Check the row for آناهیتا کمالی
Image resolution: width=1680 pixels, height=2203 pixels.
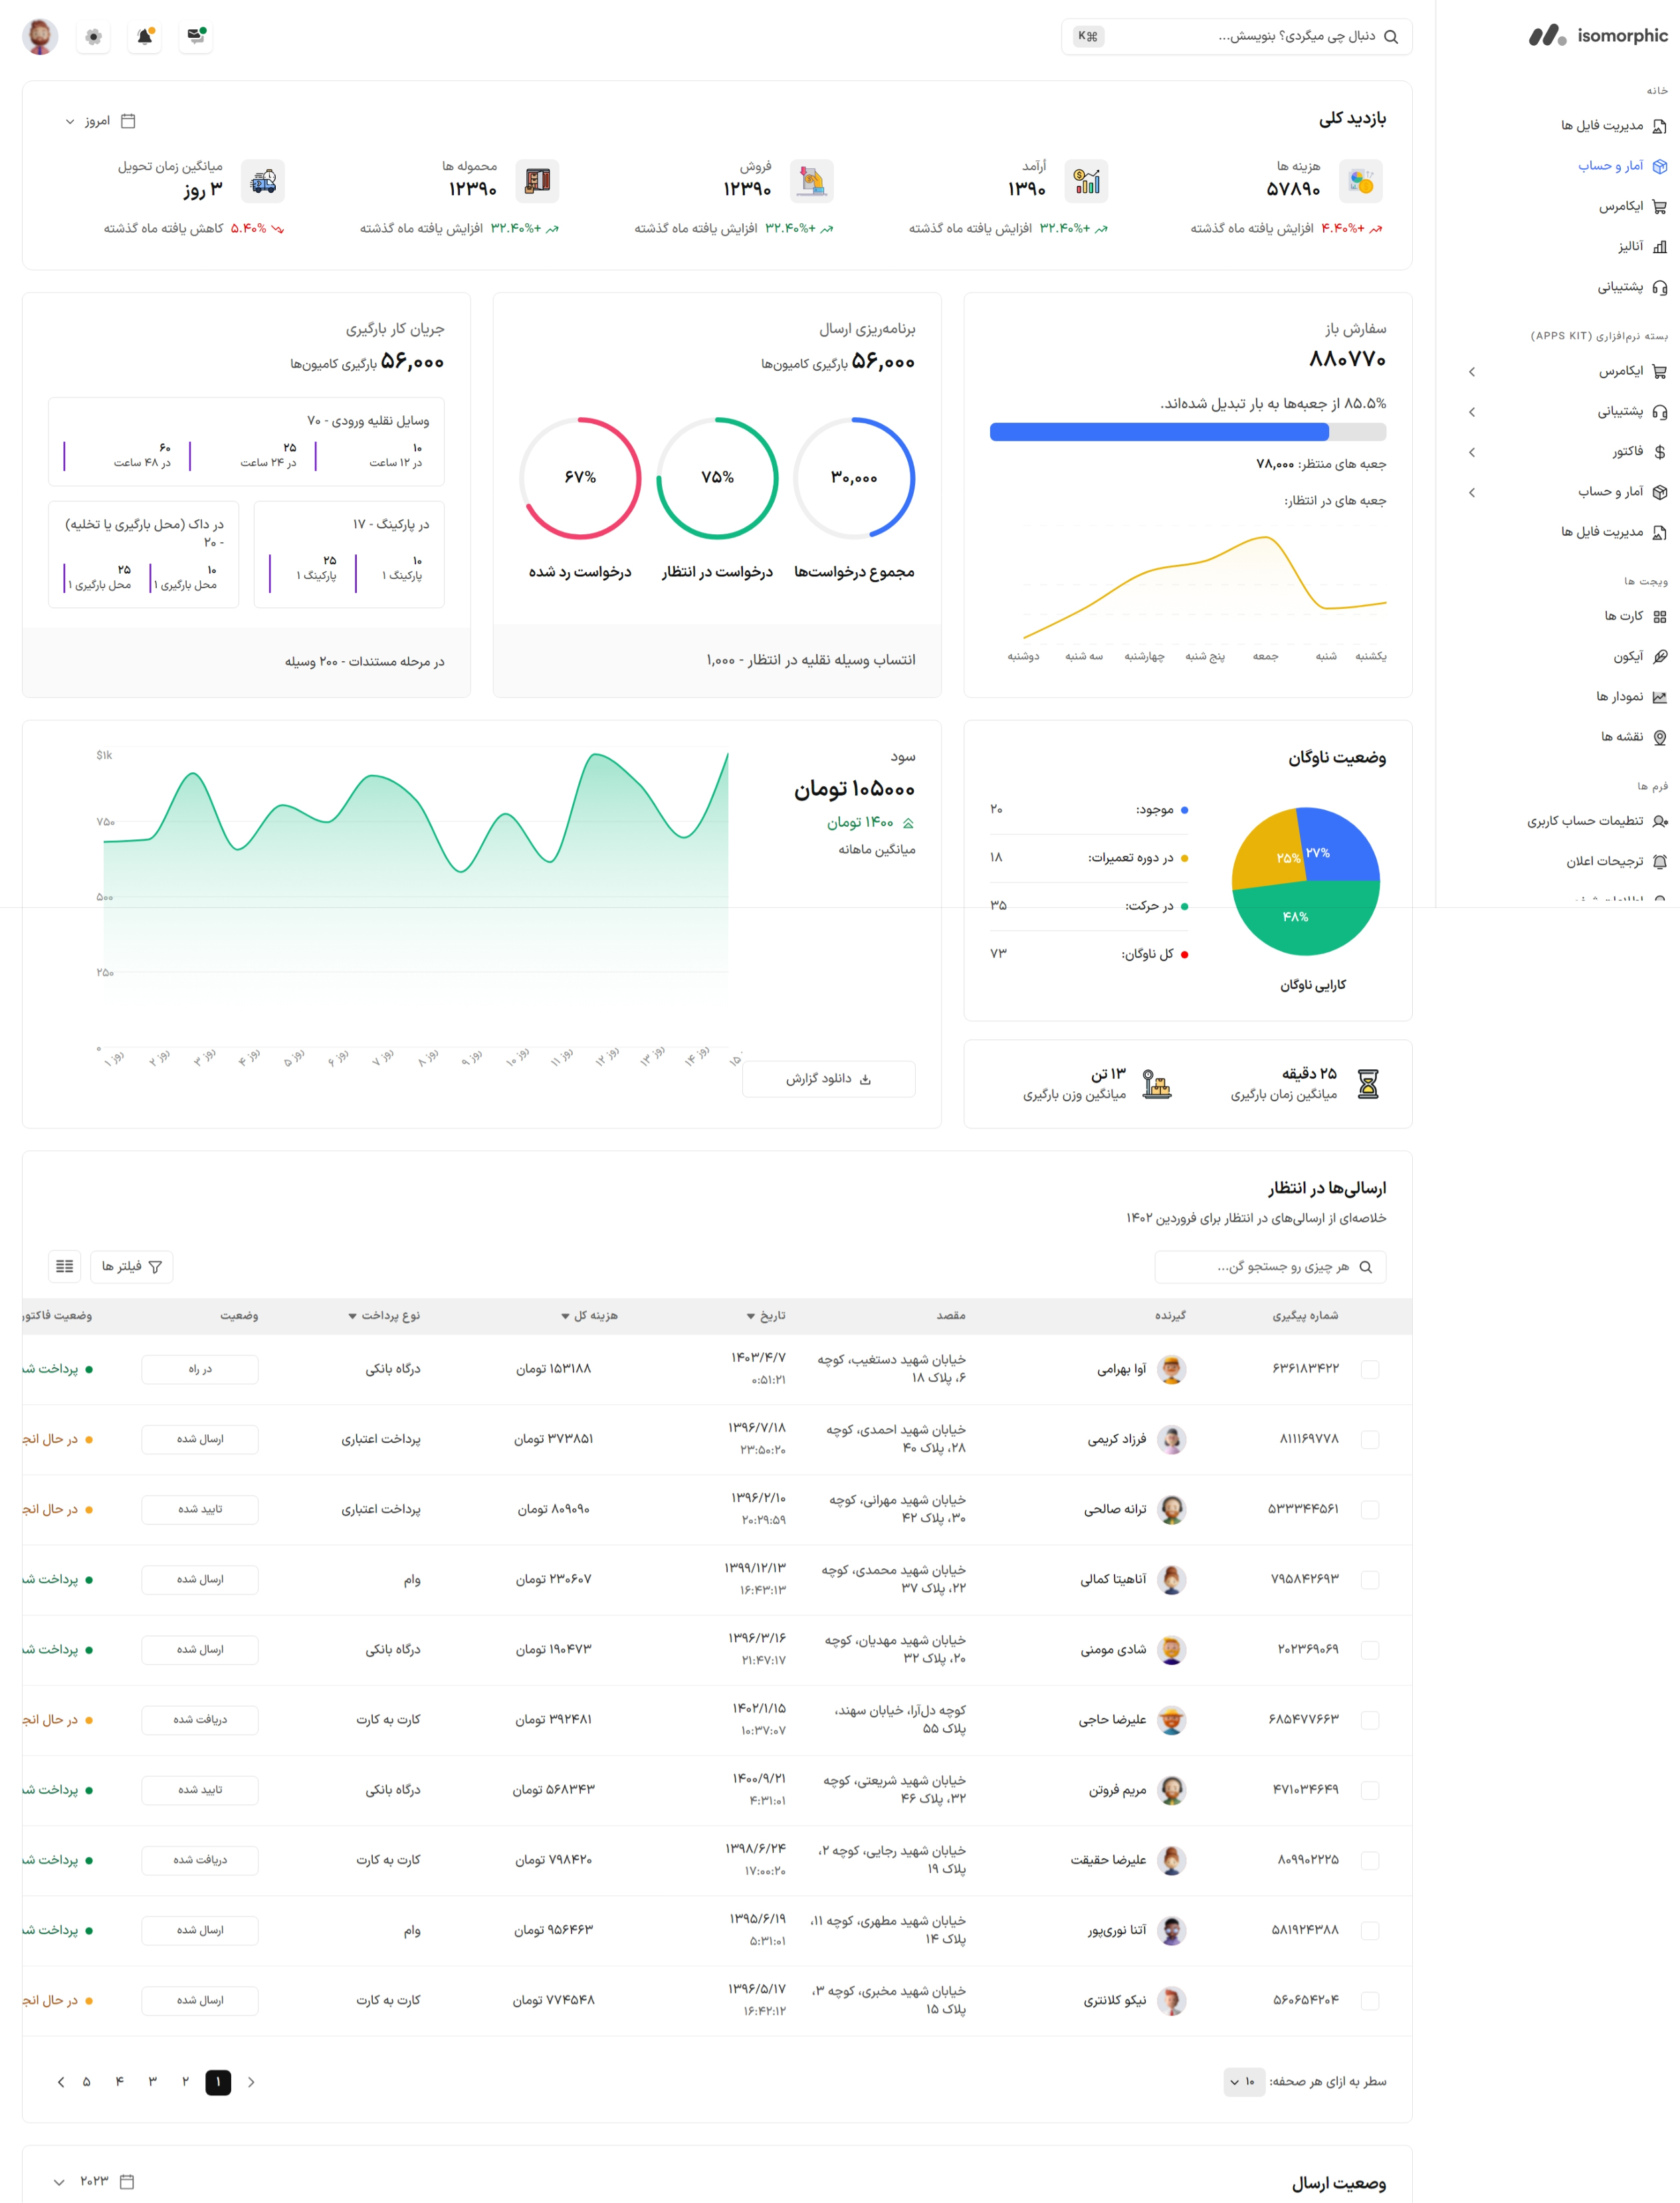tap(1370, 1580)
